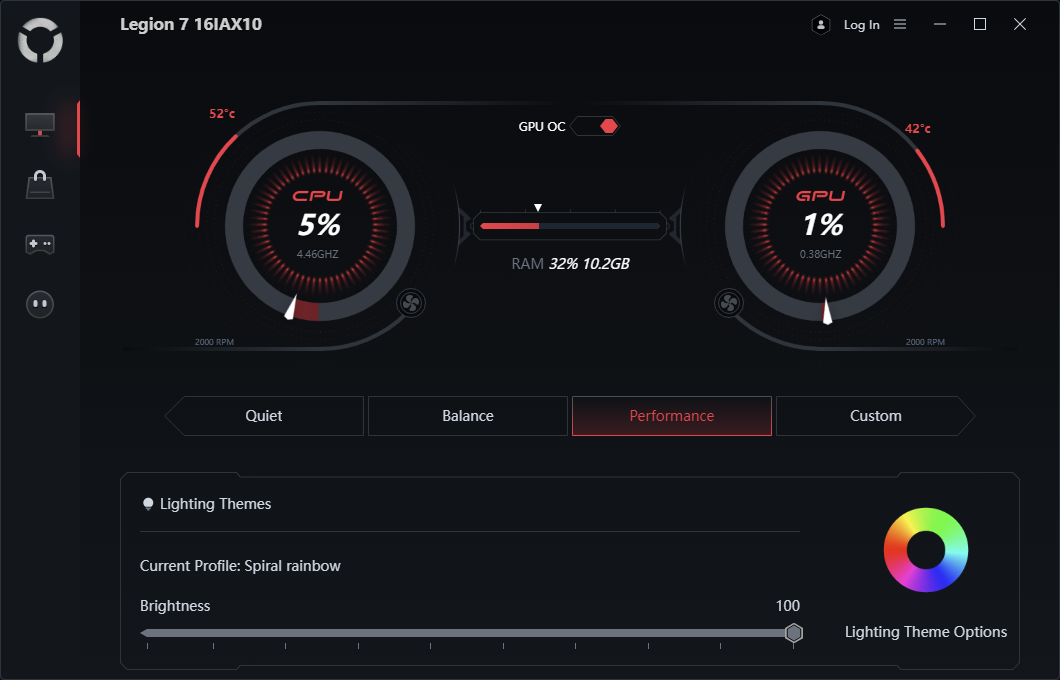
Task: Maximize the Legion Space window
Action: point(980,24)
